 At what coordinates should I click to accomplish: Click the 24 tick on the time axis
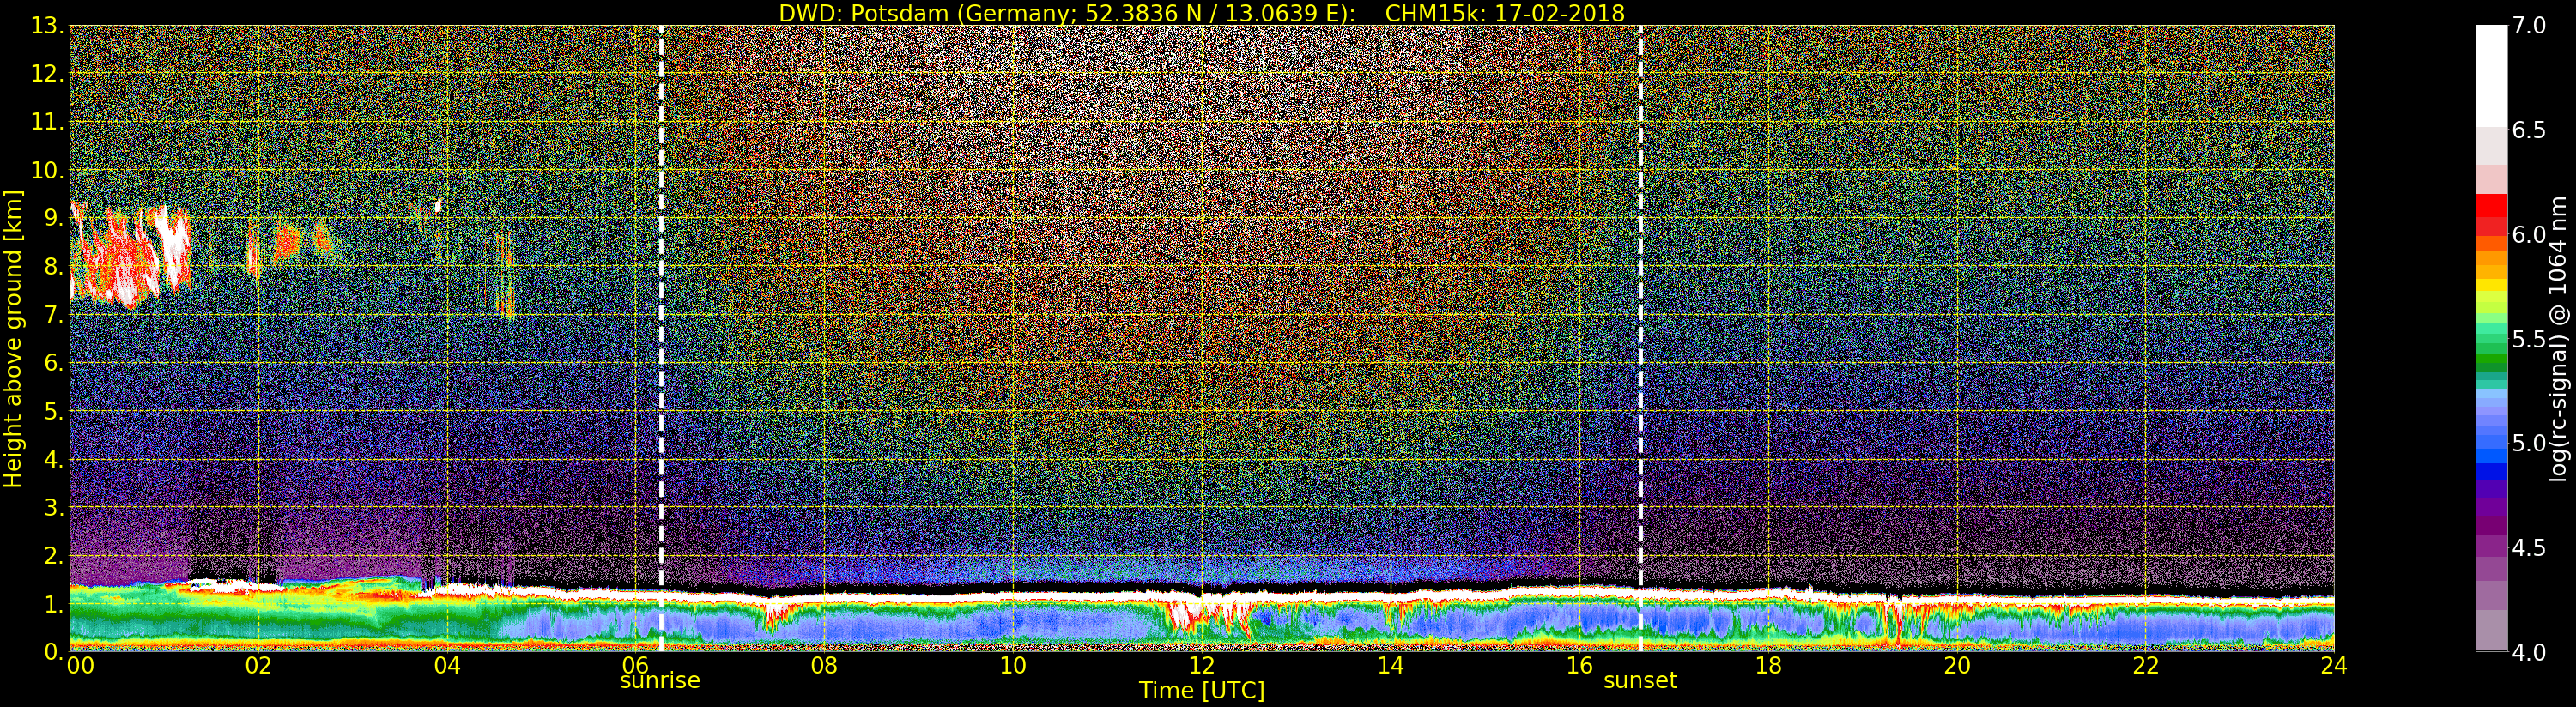(2334, 666)
